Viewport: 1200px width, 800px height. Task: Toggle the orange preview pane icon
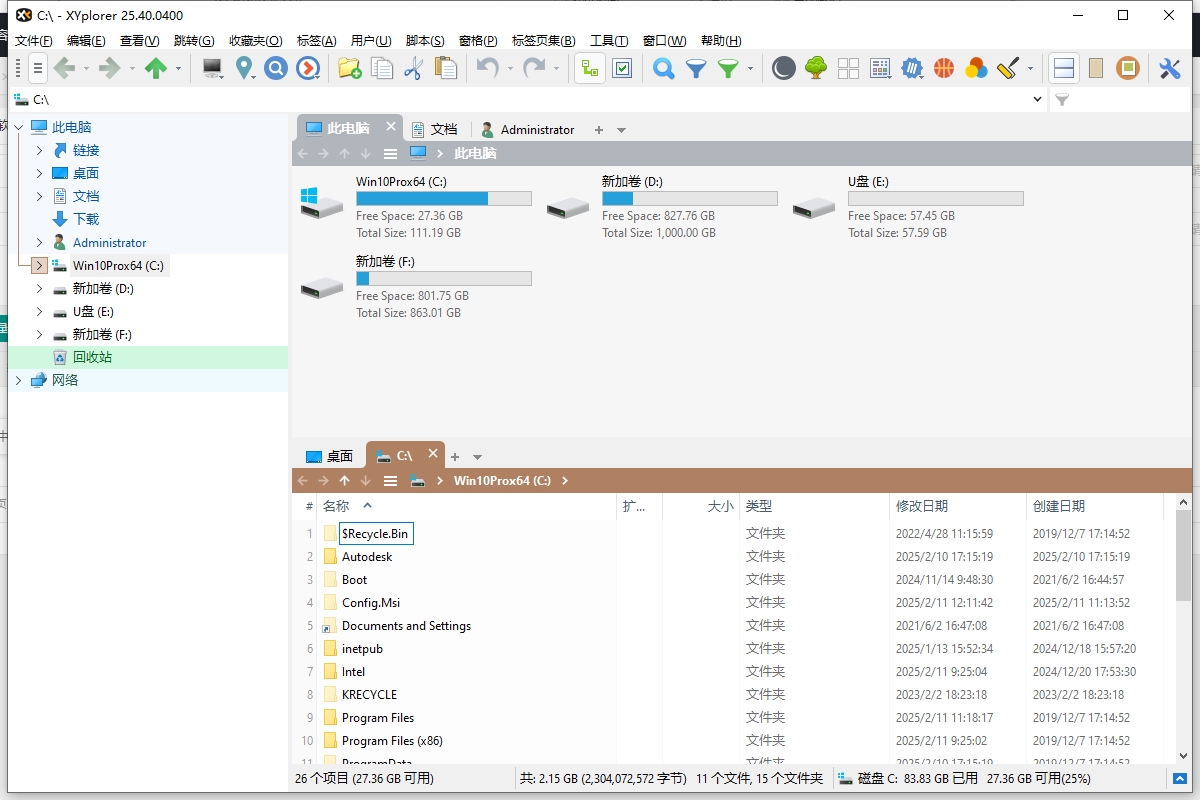1128,68
